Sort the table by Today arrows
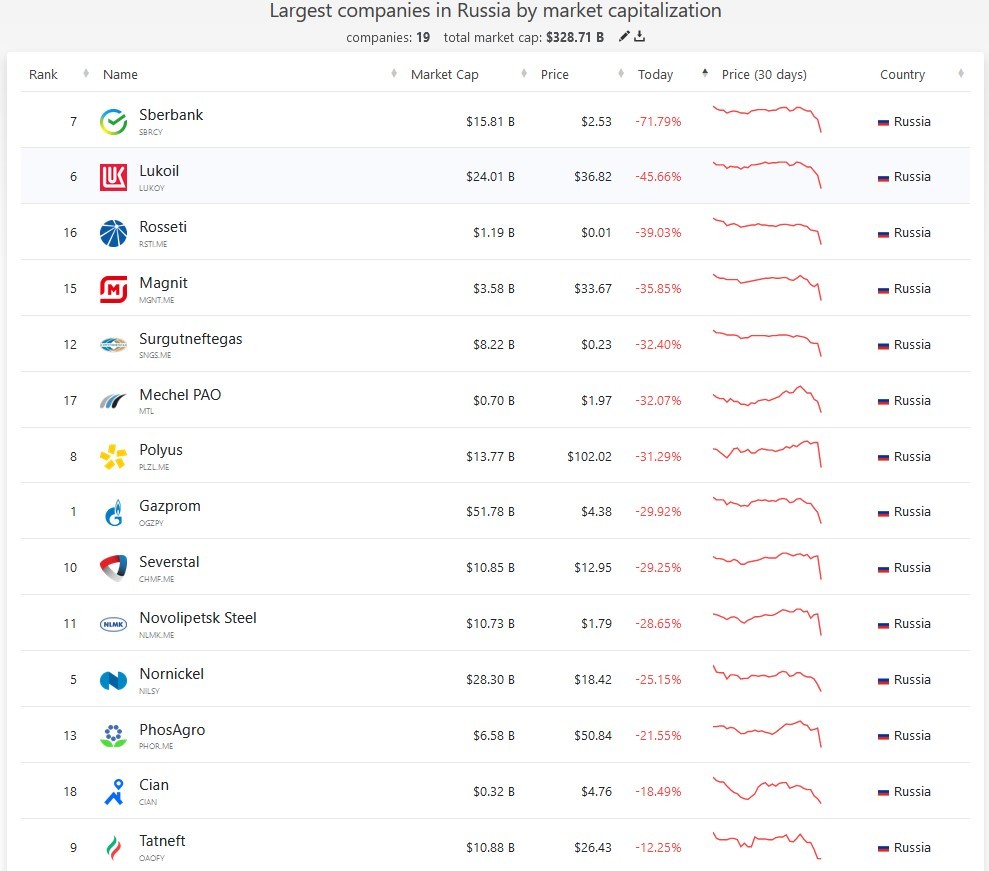This screenshot has width=989, height=871. click(x=705, y=74)
